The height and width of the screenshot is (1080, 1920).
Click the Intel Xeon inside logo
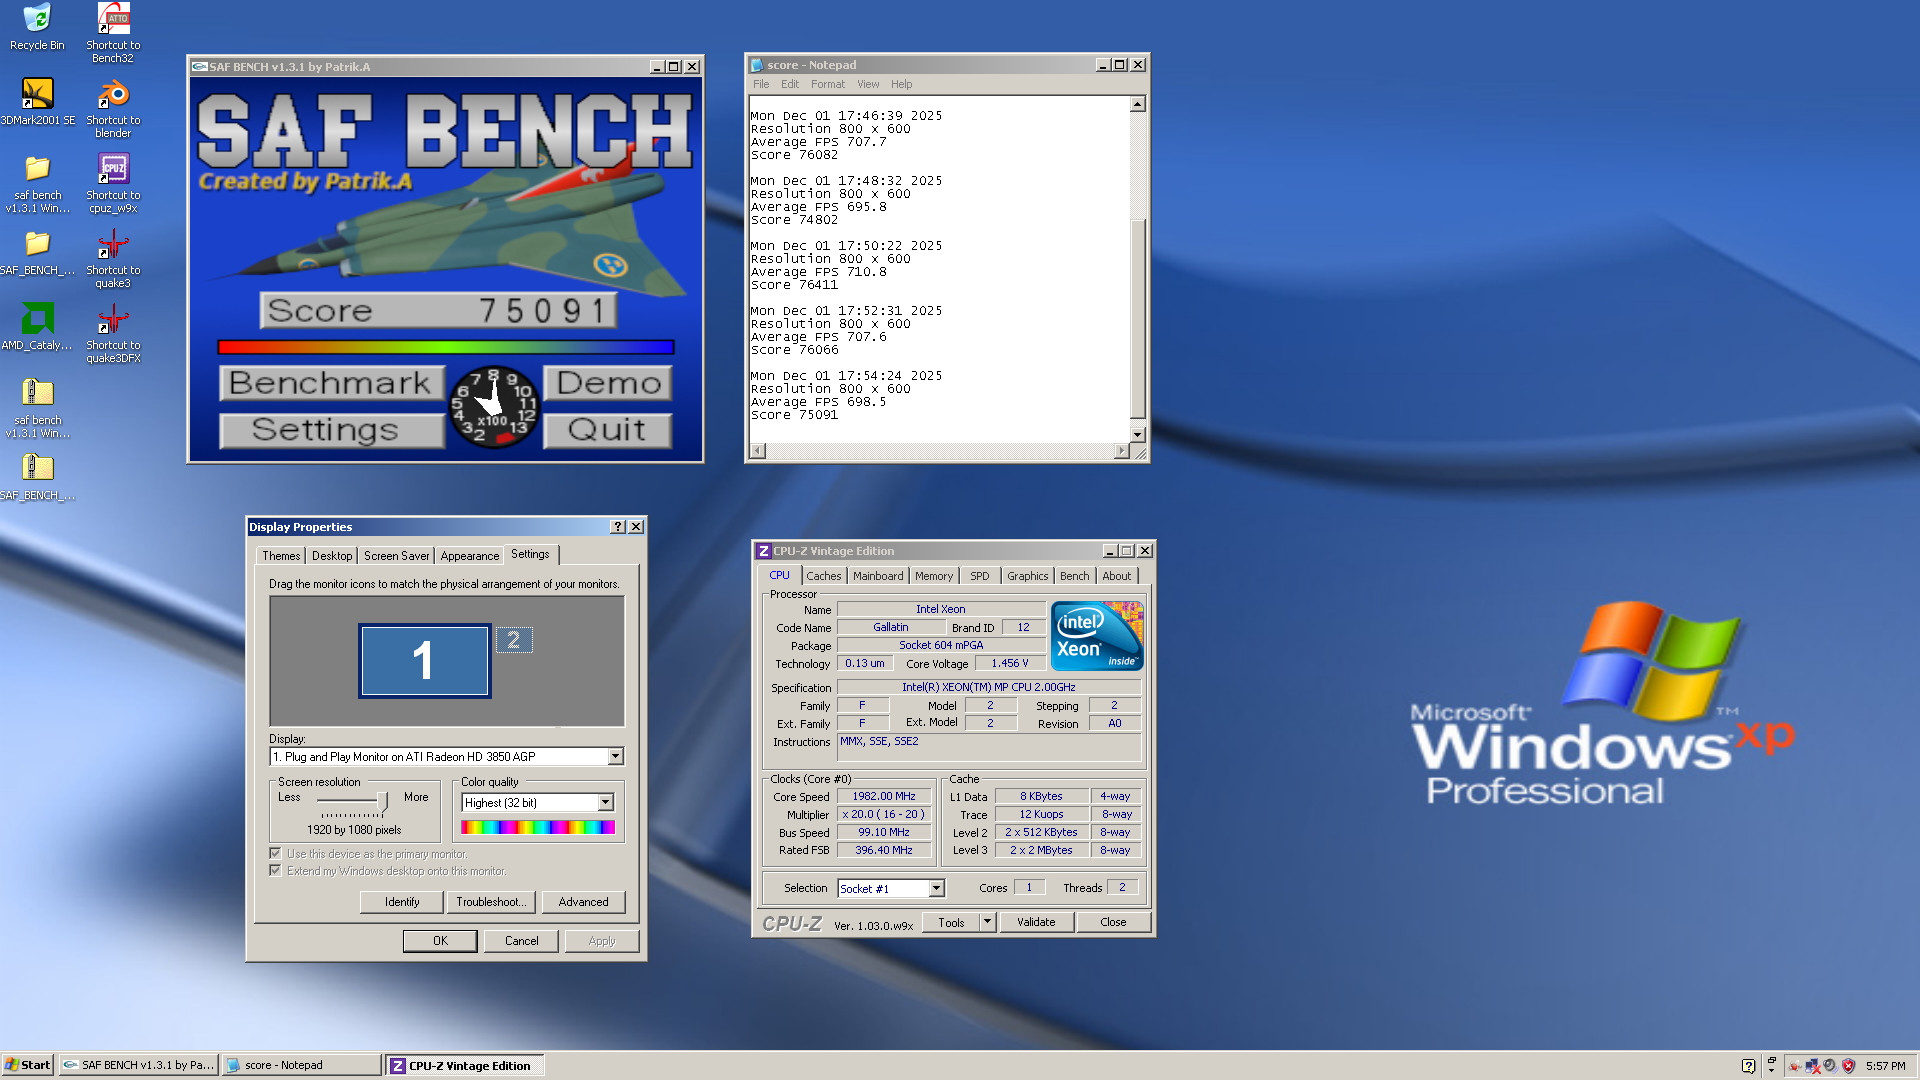pos(1096,636)
